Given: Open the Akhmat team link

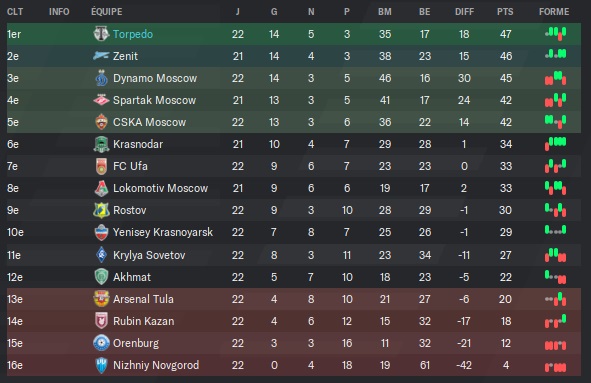Looking at the screenshot, I should point(132,277).
